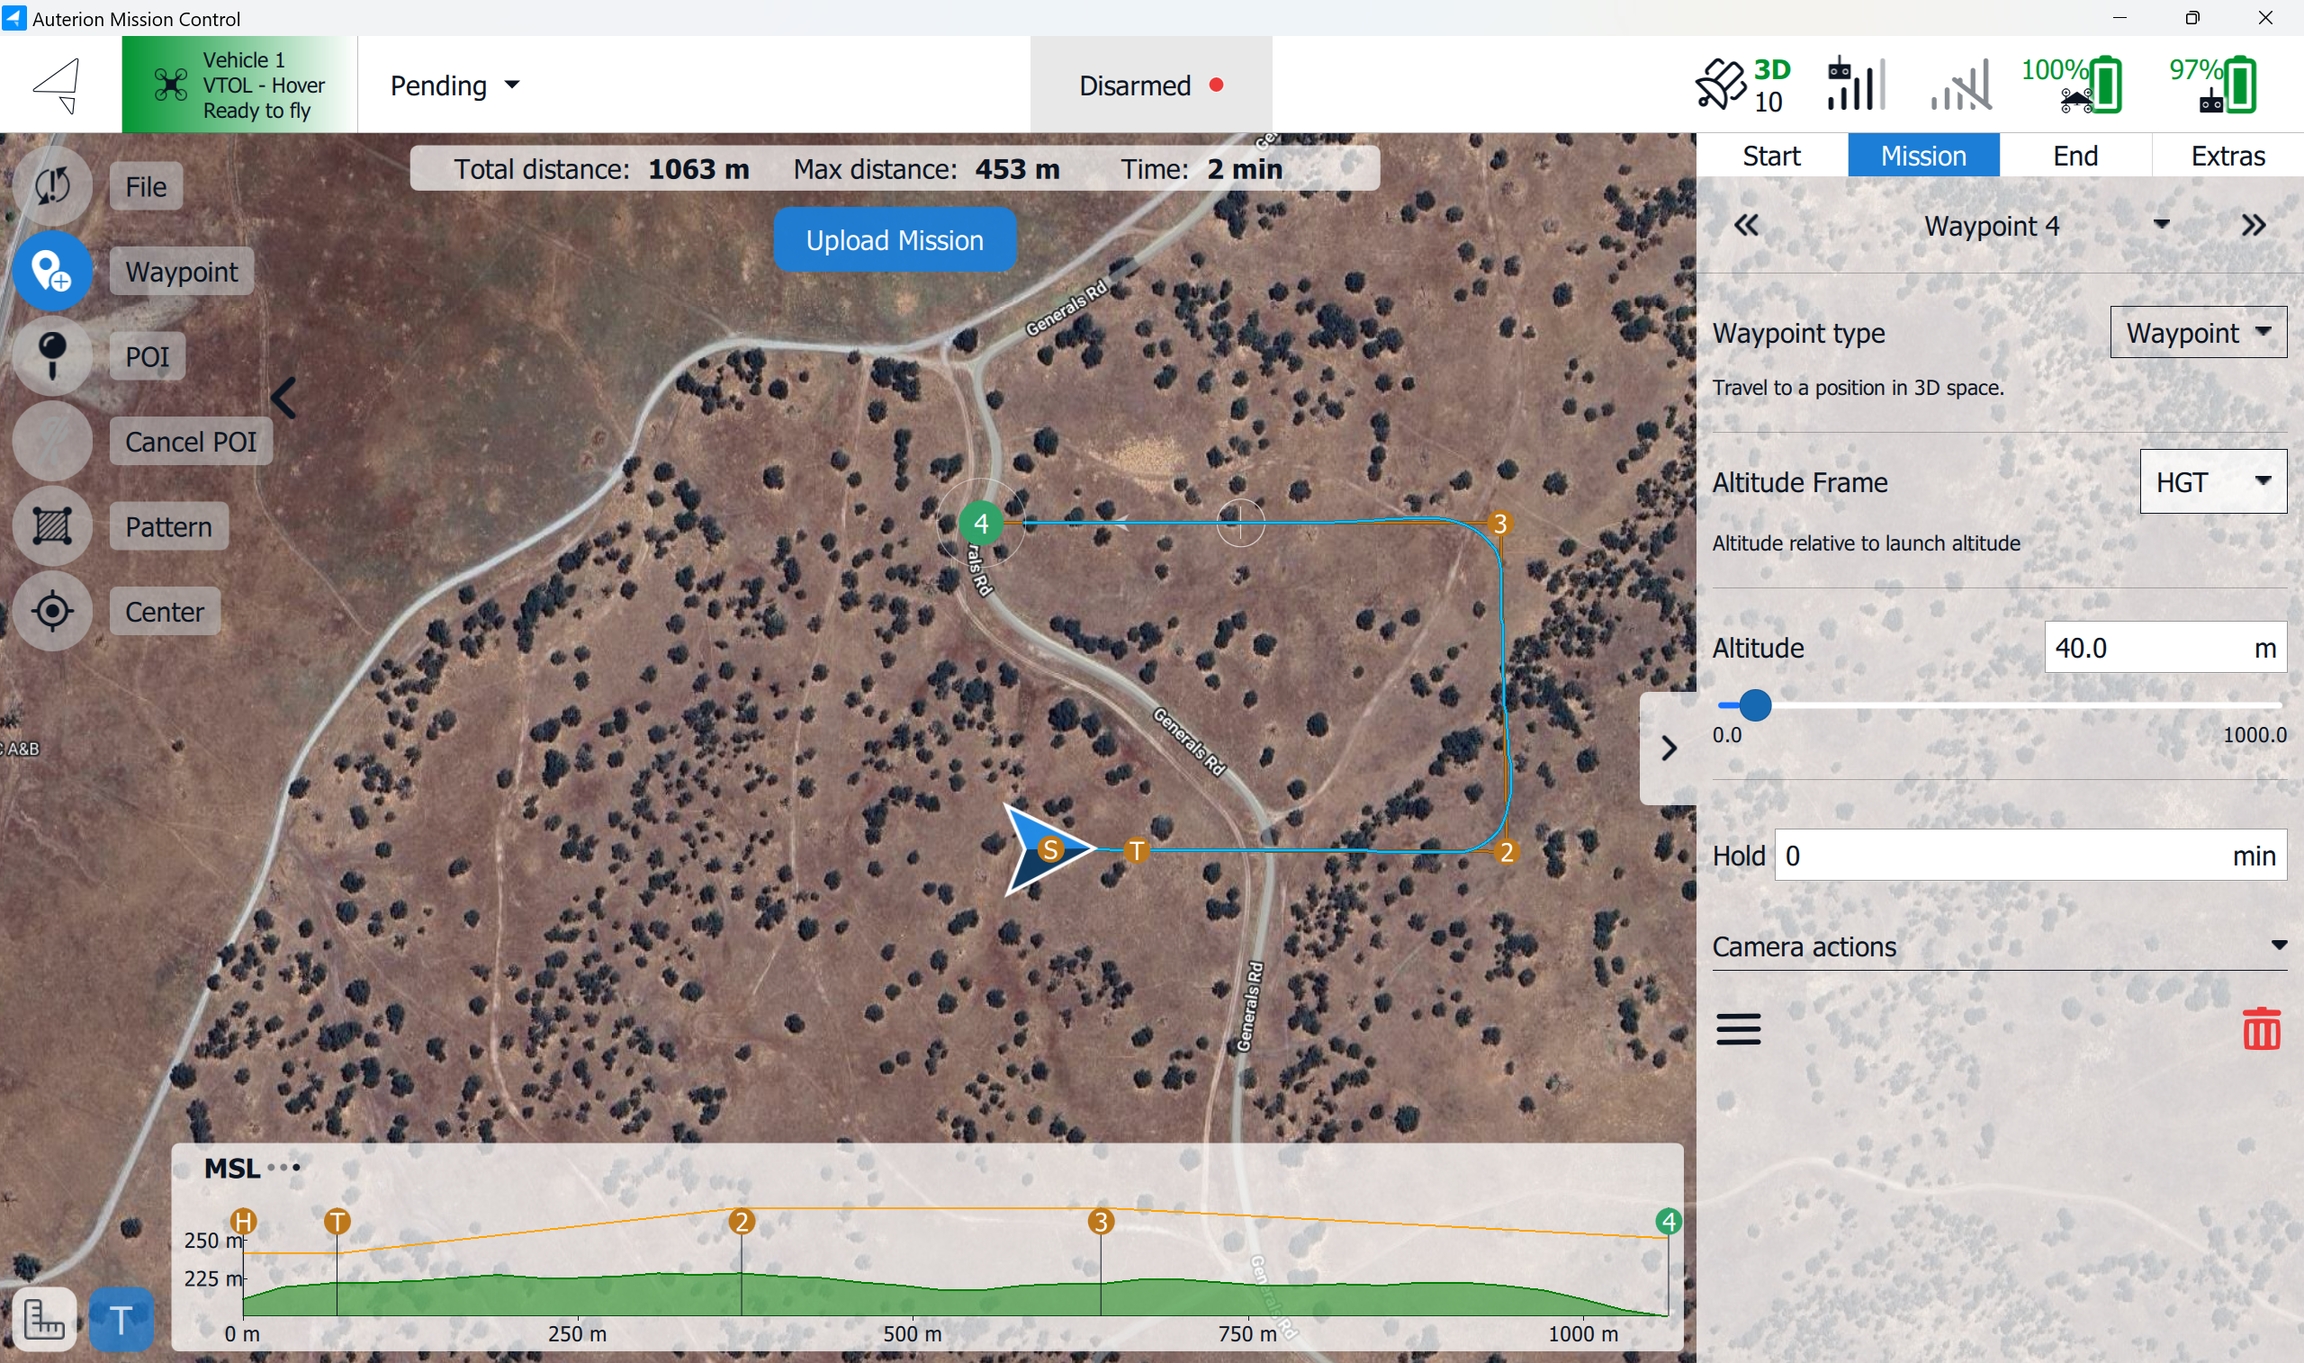
Task: Go to next waypoint with double chevron
Action: (x=2253, y=226)
